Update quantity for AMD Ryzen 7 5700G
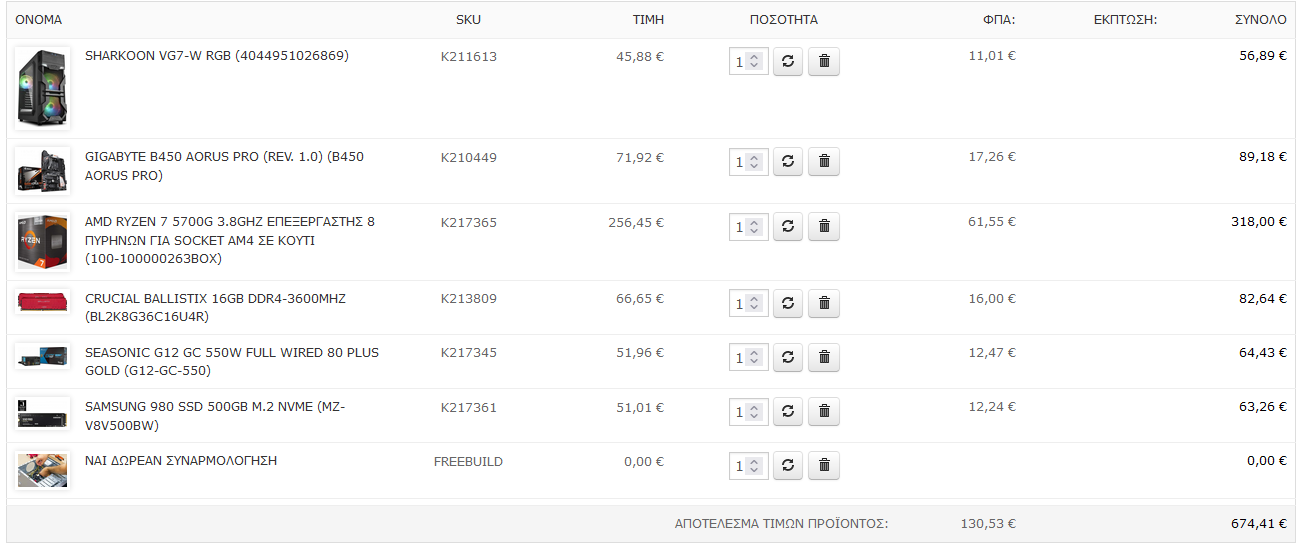This screenshot has height=545, width=1299. click(788, 227)
